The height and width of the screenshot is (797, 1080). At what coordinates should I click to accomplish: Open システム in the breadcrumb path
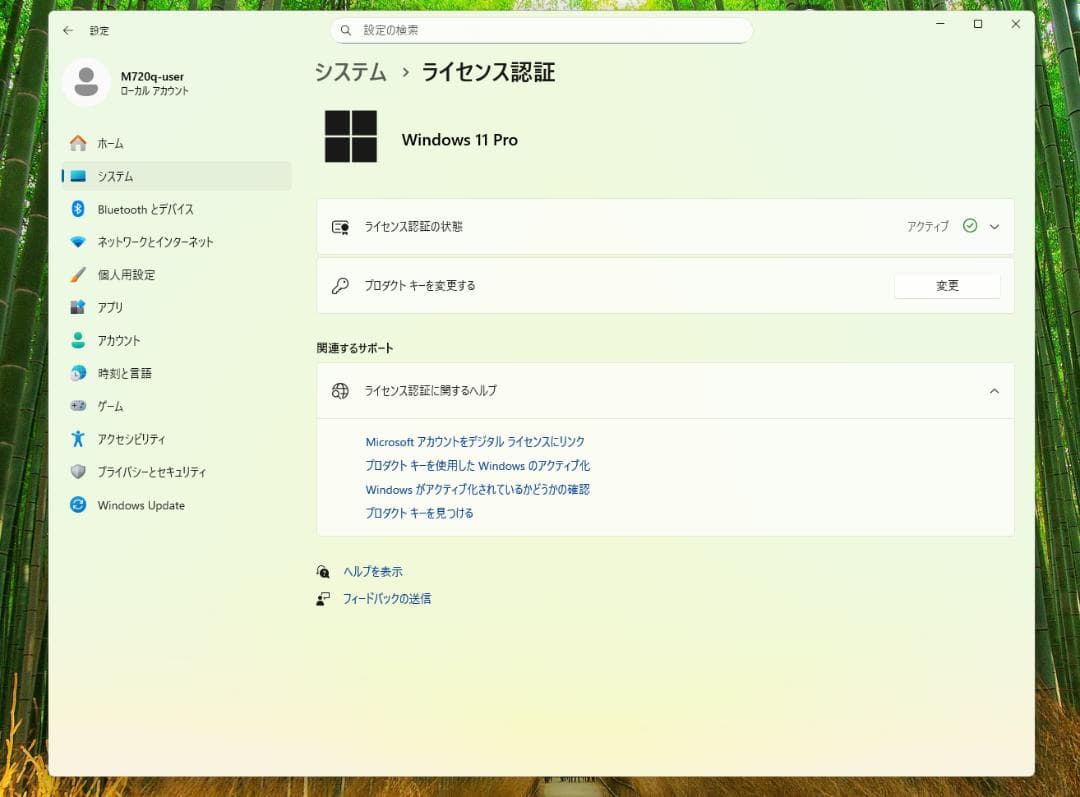coord(349,72)
